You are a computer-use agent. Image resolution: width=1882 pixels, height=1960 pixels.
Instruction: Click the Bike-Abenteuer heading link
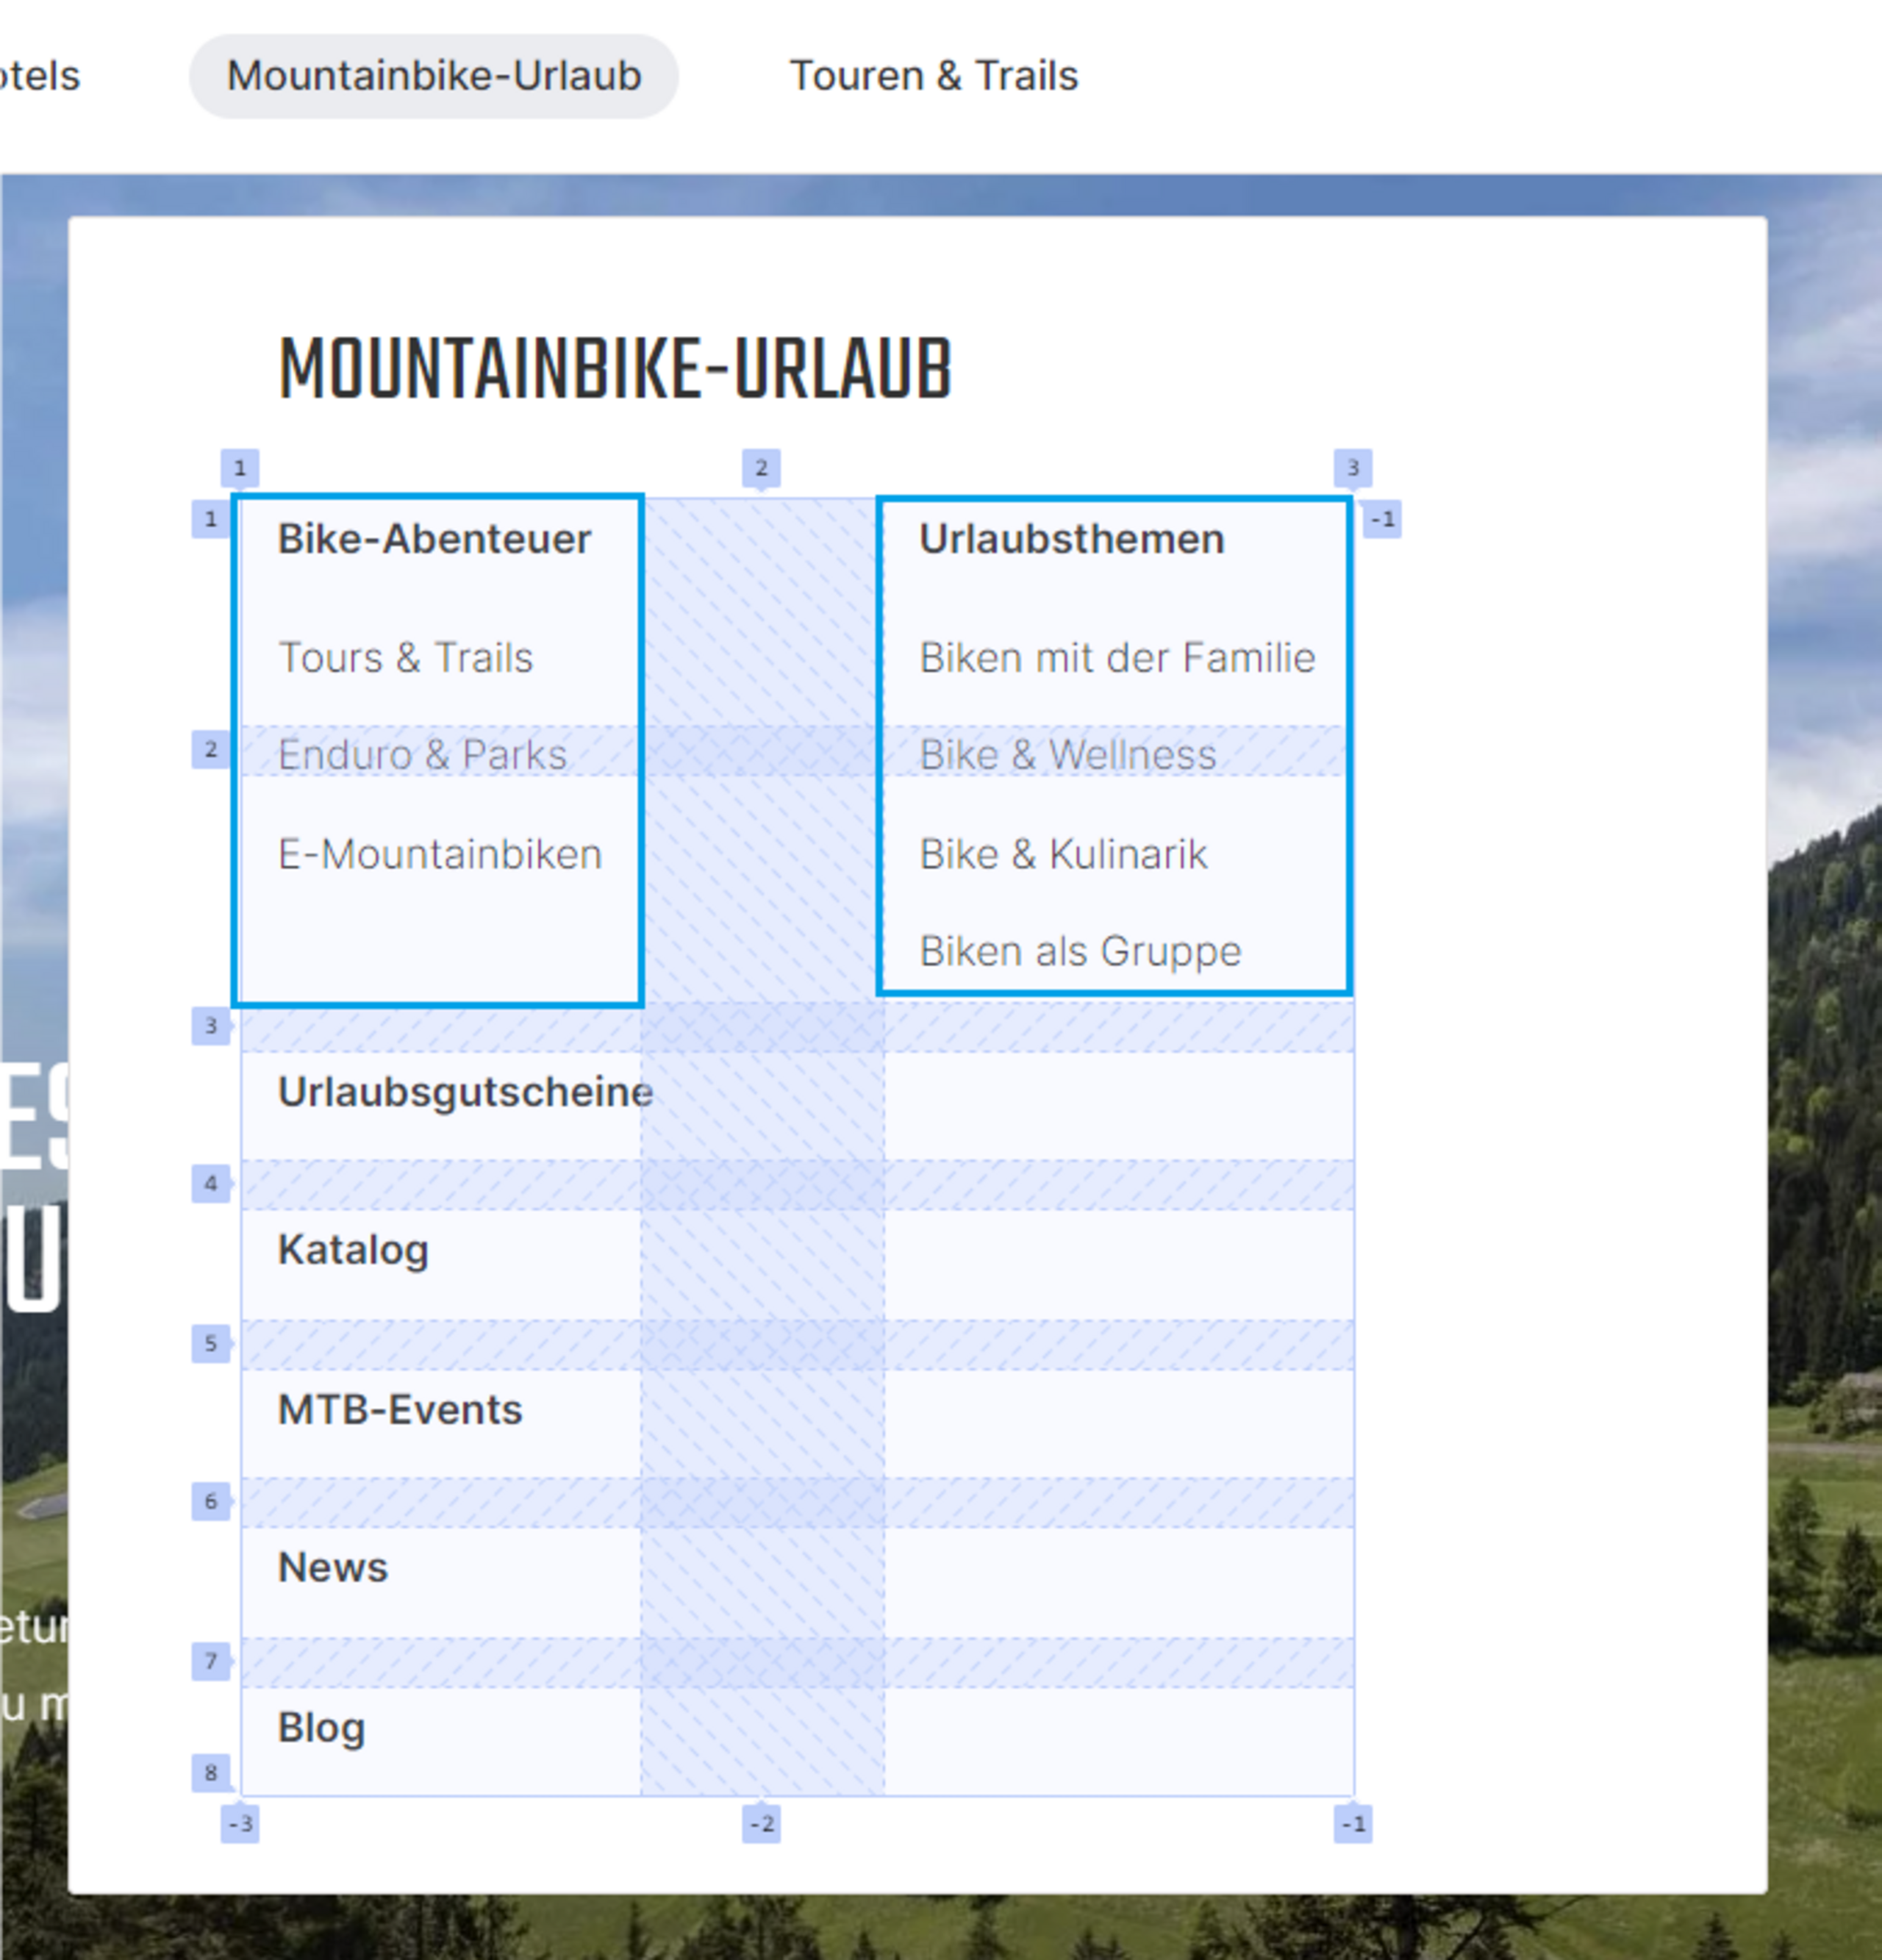click(x=434, y=539)
